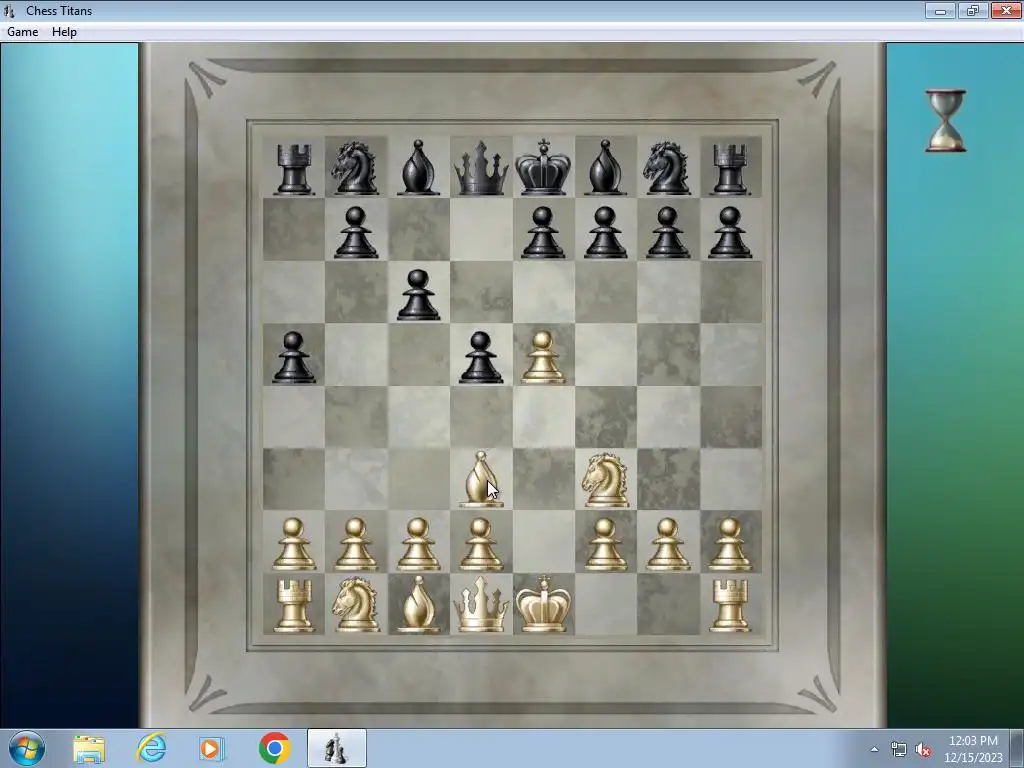Select the white king on e1

(543, 603)
